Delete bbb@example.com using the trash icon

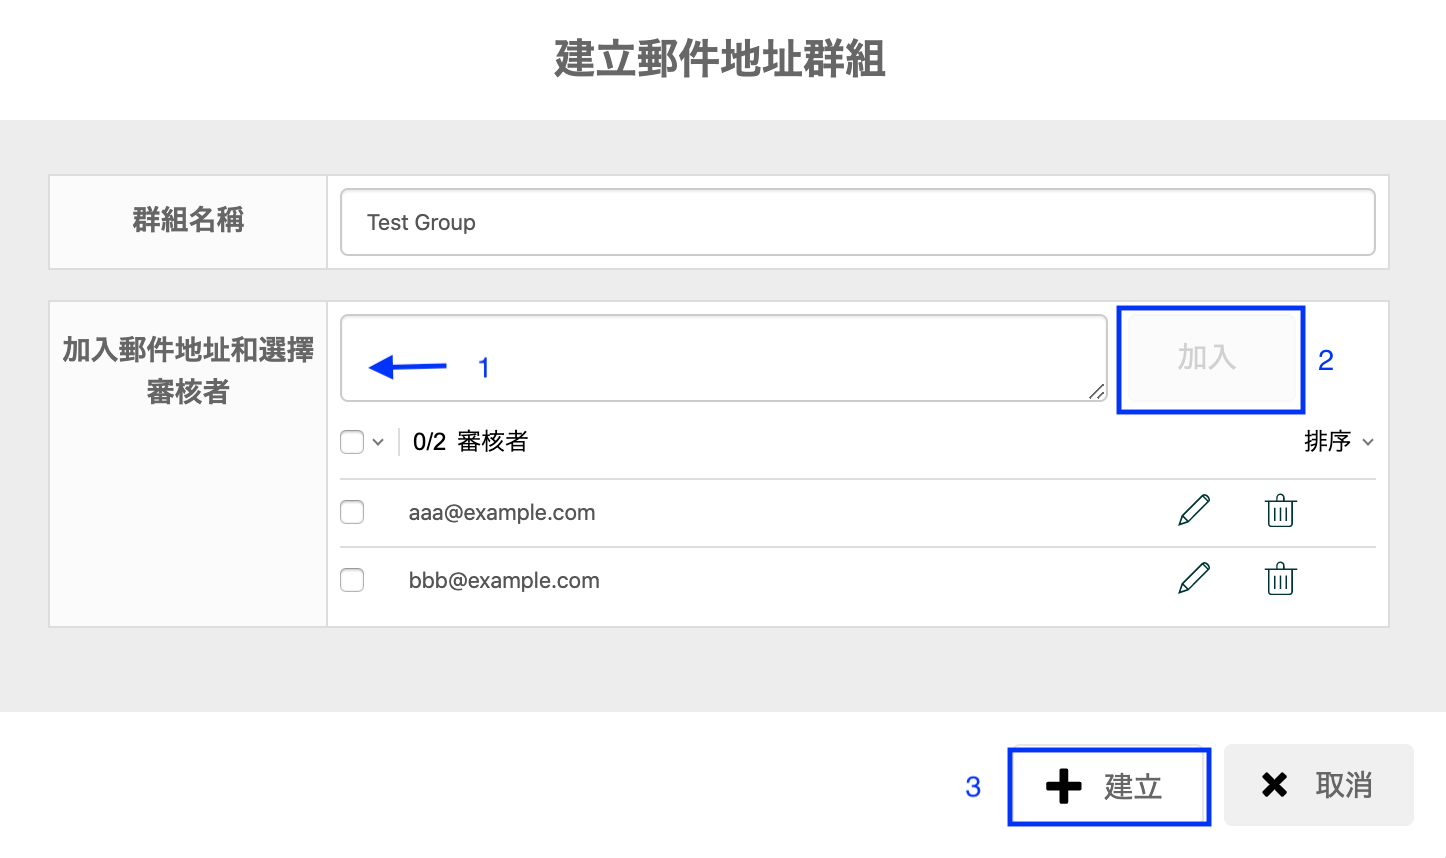pos(1280,578)
